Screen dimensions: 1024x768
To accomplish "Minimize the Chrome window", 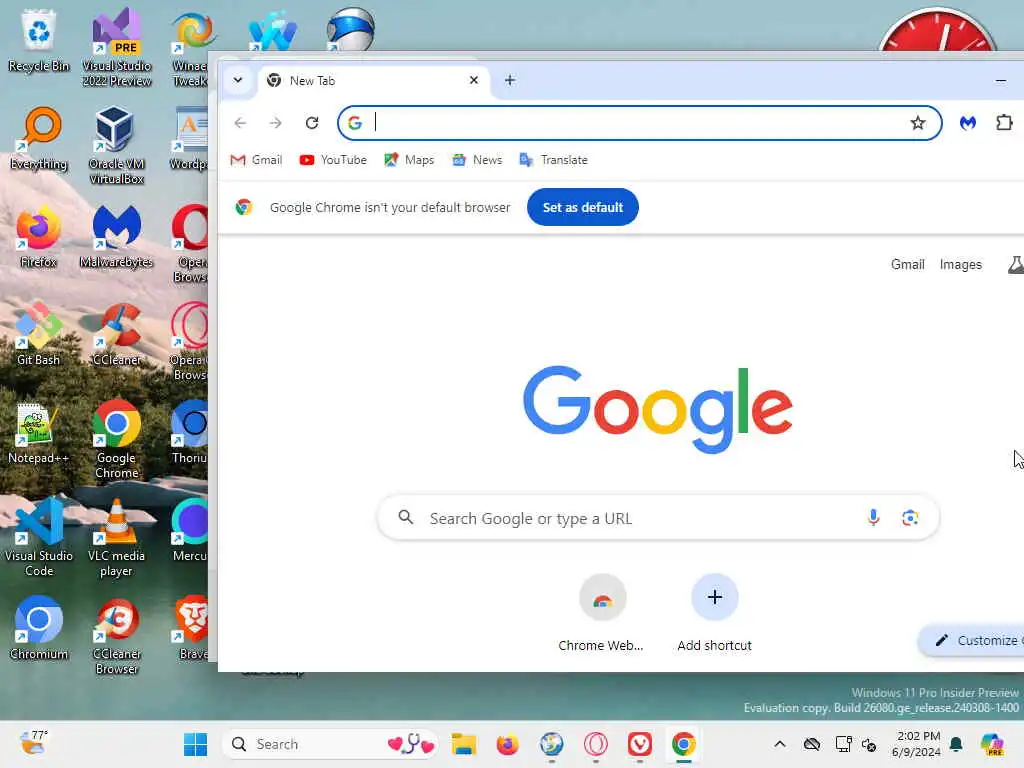I will 1000,80.
